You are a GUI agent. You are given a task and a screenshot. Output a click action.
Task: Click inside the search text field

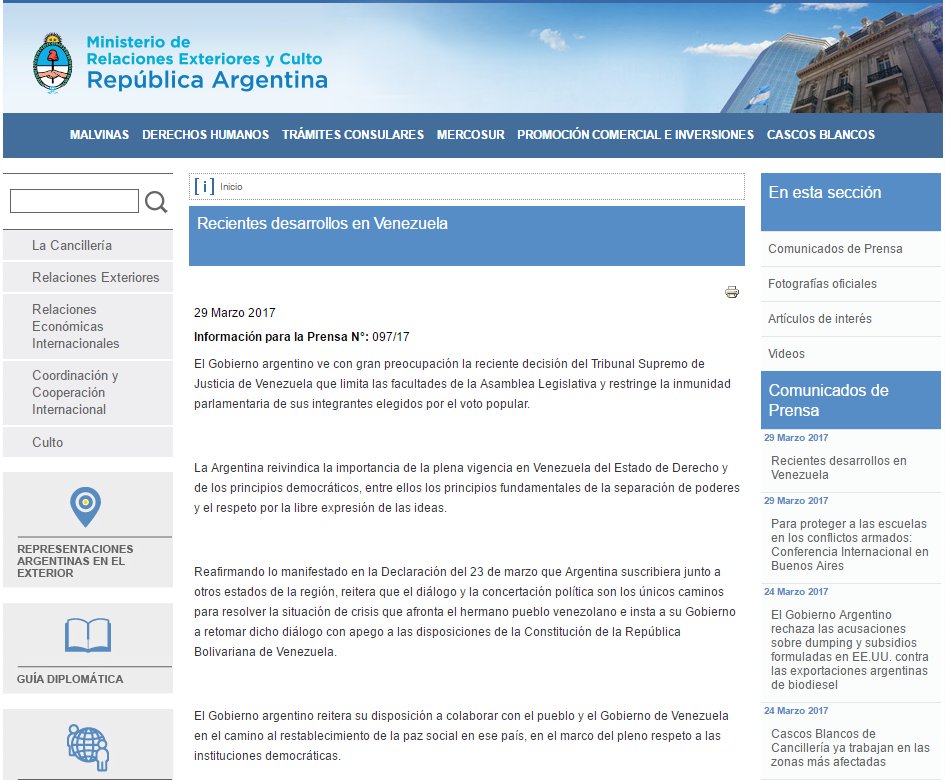(74, 201)
